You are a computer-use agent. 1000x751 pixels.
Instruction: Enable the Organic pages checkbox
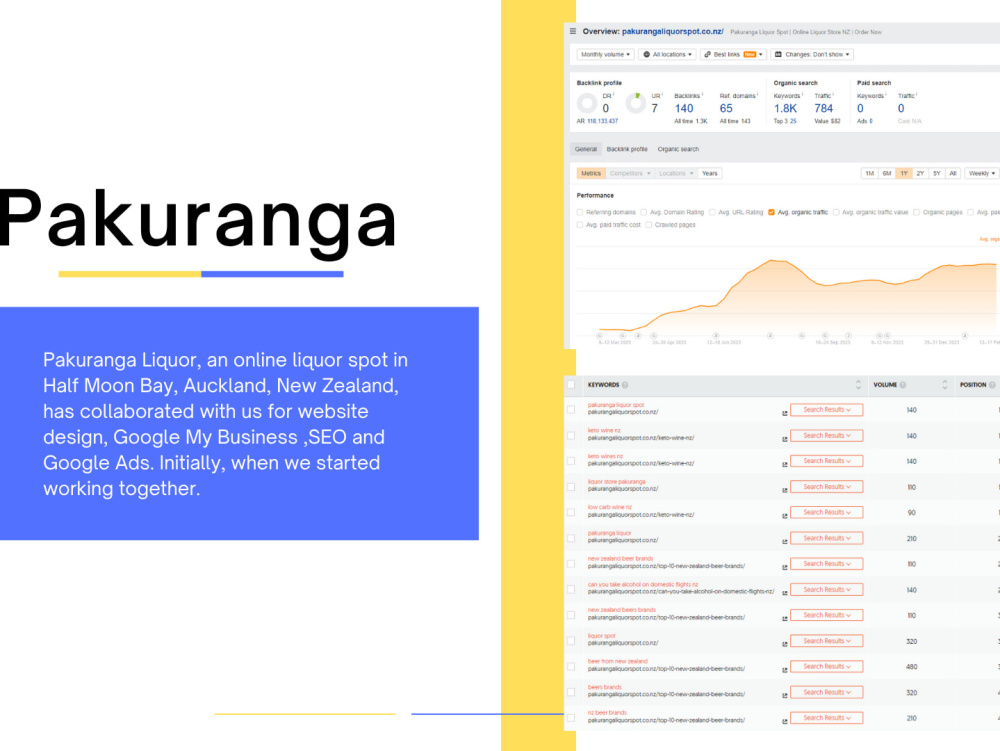[916, 212]
